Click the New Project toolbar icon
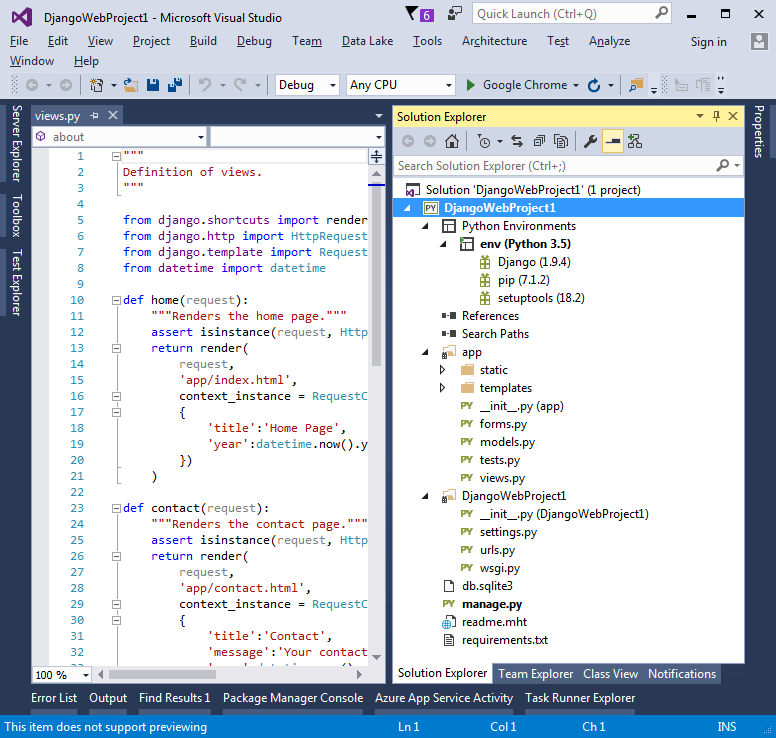The width and height of the screenshot is (776, 738). click(97, 85)
